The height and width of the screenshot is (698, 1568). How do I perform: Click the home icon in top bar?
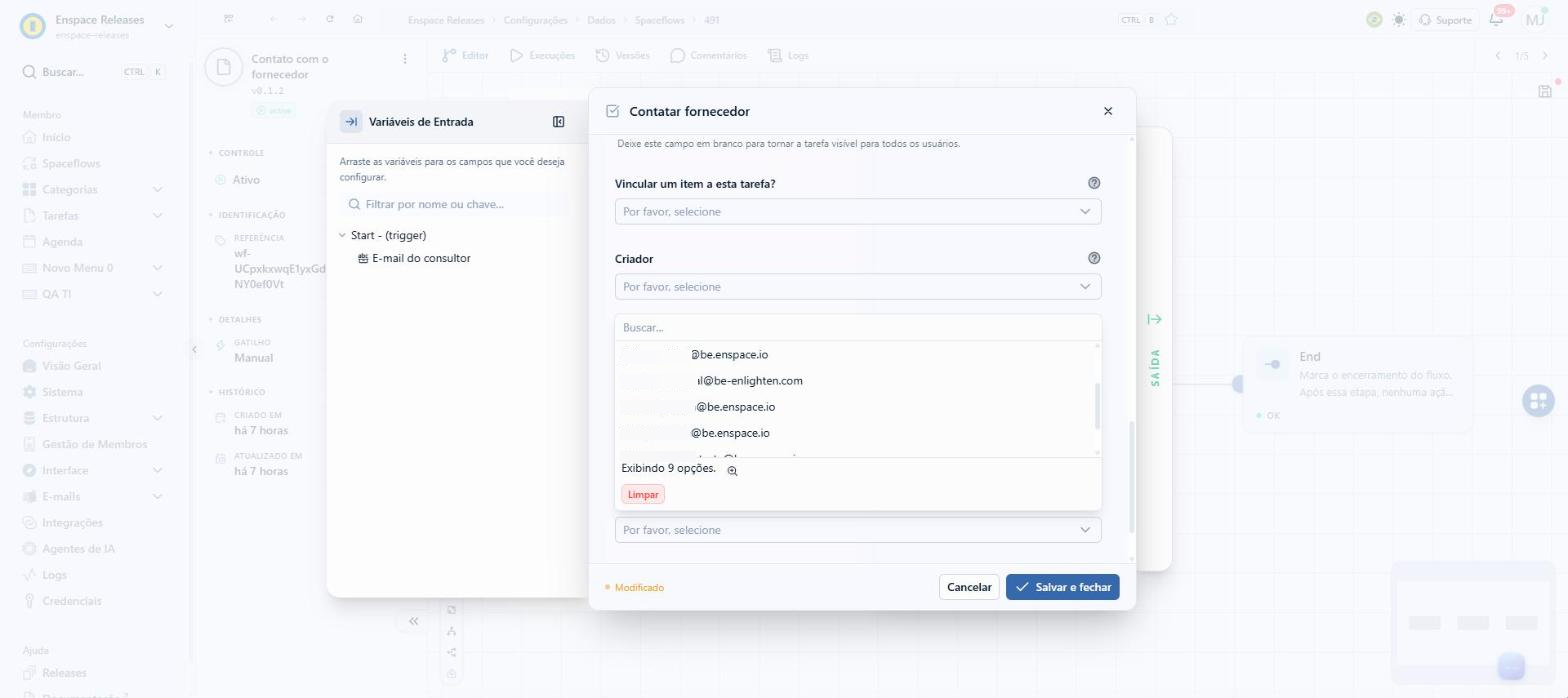[358, 19]
